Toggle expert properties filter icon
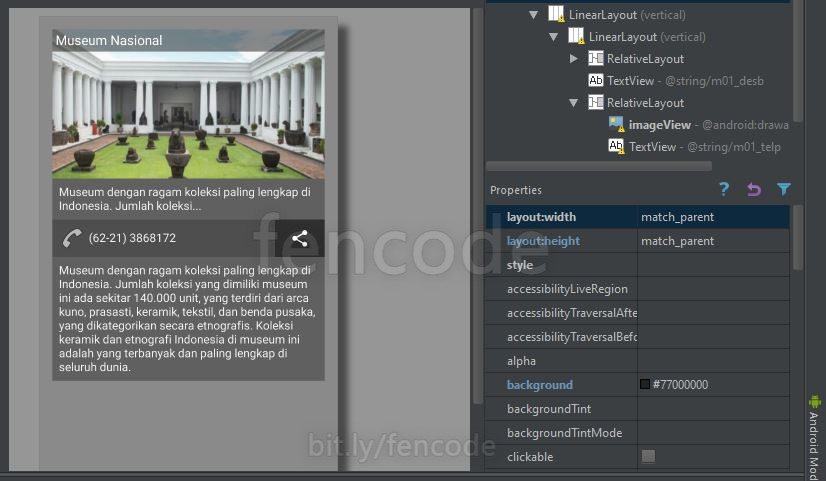Viewport: 826px width, 481px height. click(783, 189)
